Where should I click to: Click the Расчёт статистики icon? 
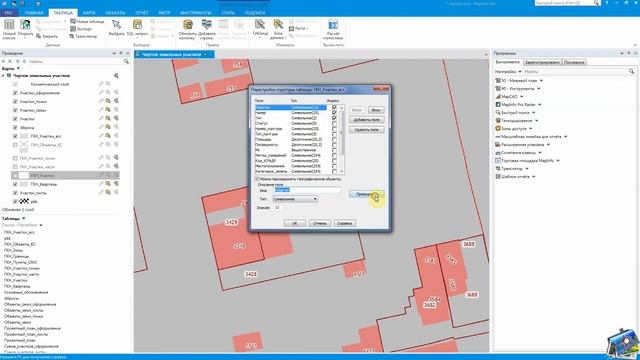pyautogui.click(x=333, y=24)
